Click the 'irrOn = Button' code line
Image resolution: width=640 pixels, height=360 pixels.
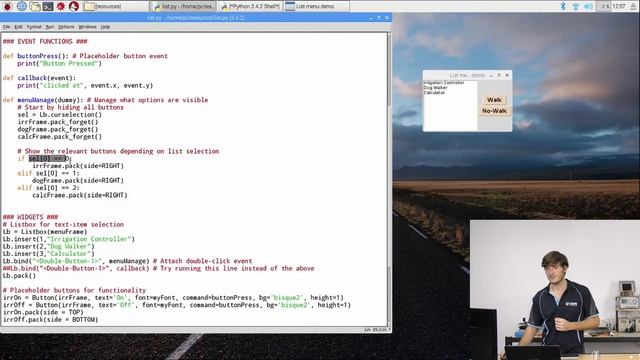click(173, 298)
